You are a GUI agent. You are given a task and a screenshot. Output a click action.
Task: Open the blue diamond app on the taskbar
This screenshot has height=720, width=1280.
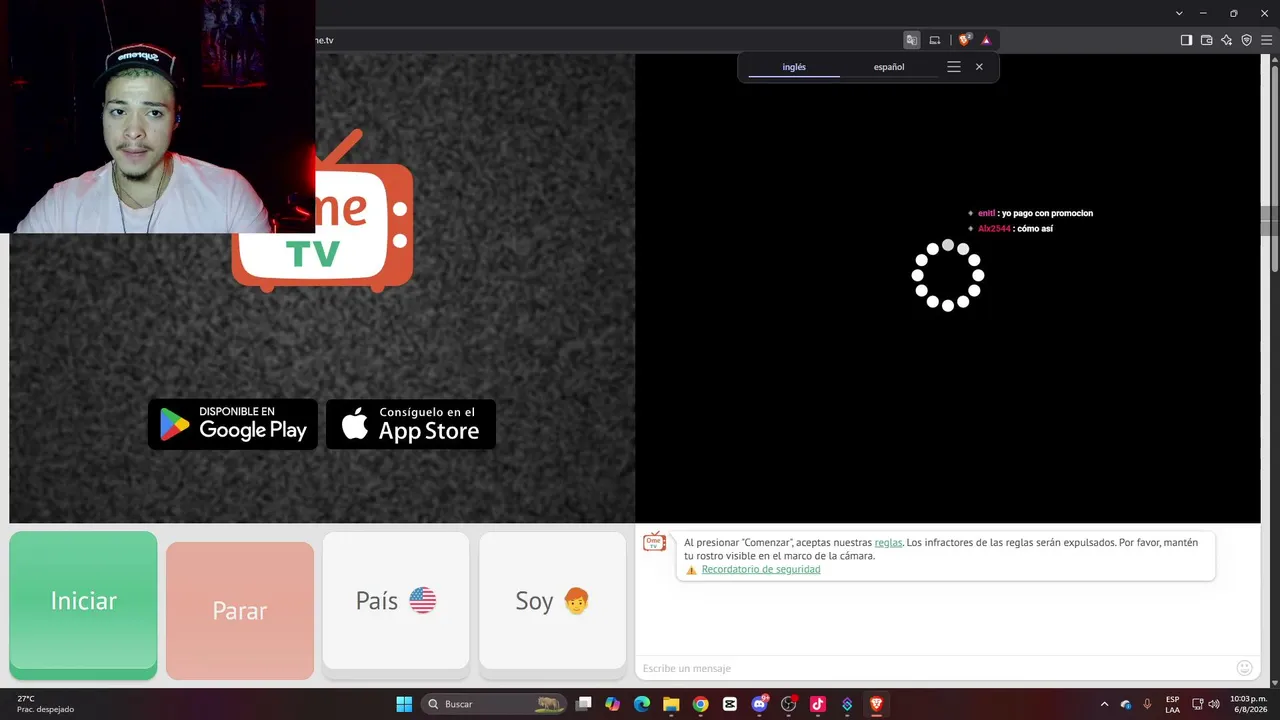[847, 704]
